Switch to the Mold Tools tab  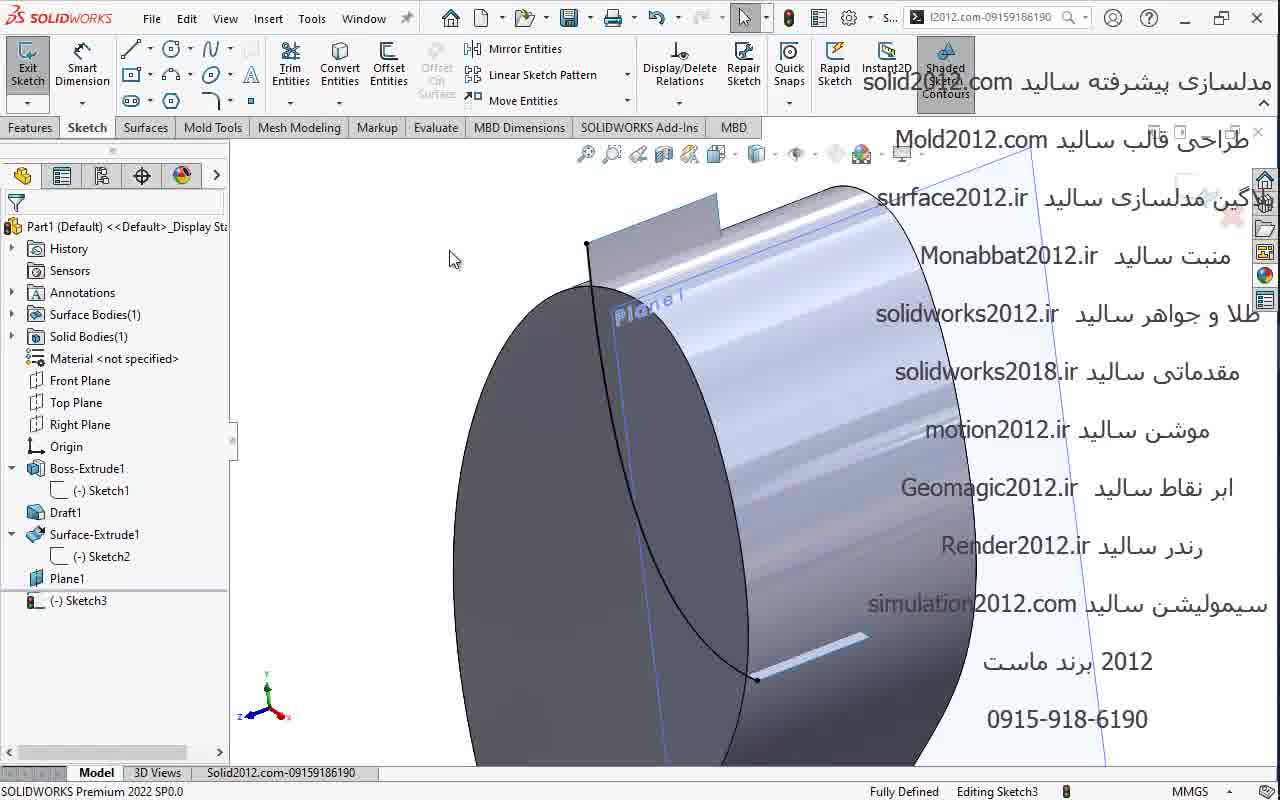pos(213,127)
